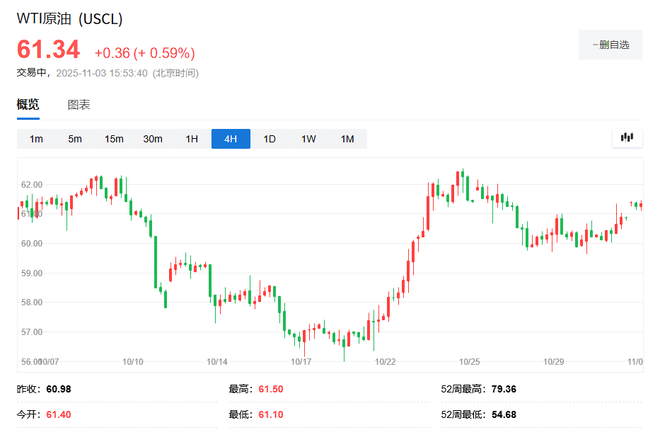Image resolution: width=660 pixels, height=430 pixels.
Task: Select the 1H timeframe
Action: [192, 139]
